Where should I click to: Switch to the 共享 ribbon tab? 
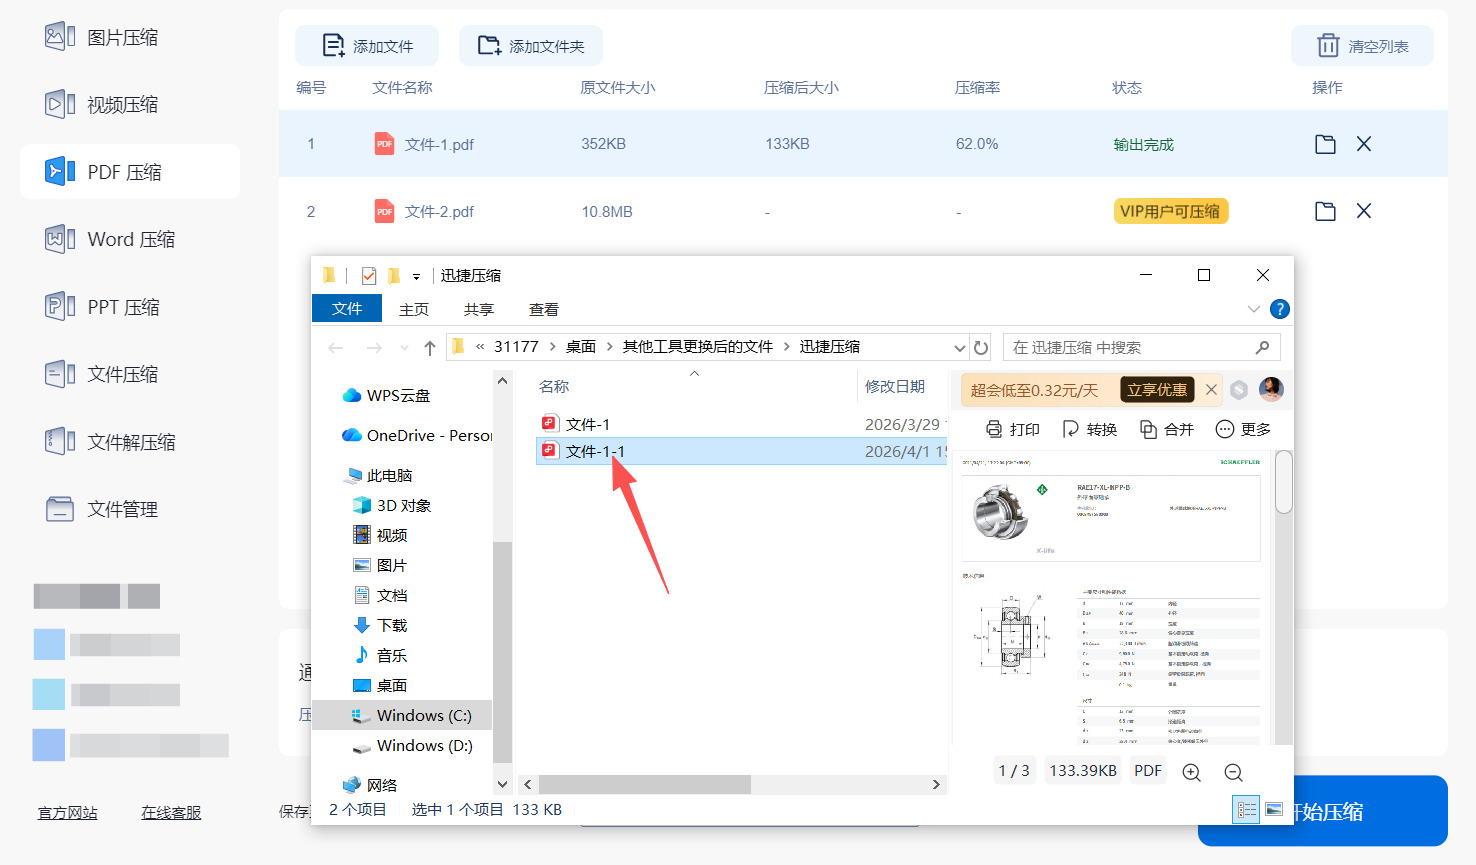(479, 310)
